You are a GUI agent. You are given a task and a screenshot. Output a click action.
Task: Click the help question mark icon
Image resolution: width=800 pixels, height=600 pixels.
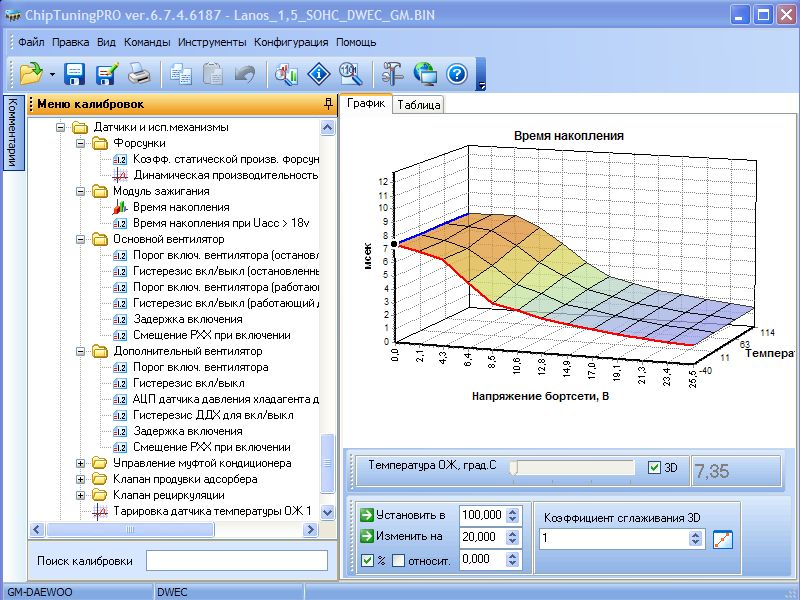tap(457, 73)
